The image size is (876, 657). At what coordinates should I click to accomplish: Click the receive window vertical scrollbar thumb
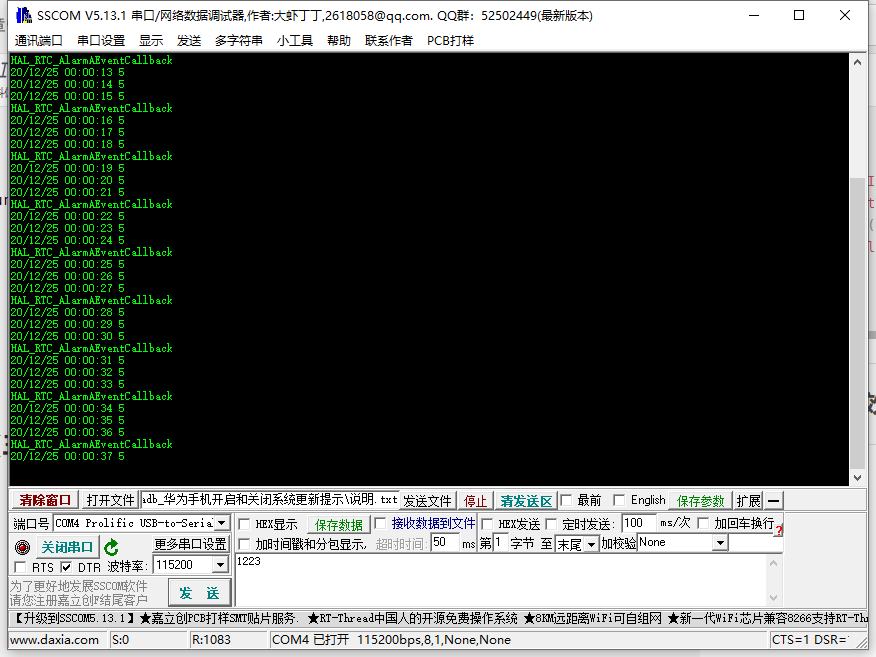point(857,323)
